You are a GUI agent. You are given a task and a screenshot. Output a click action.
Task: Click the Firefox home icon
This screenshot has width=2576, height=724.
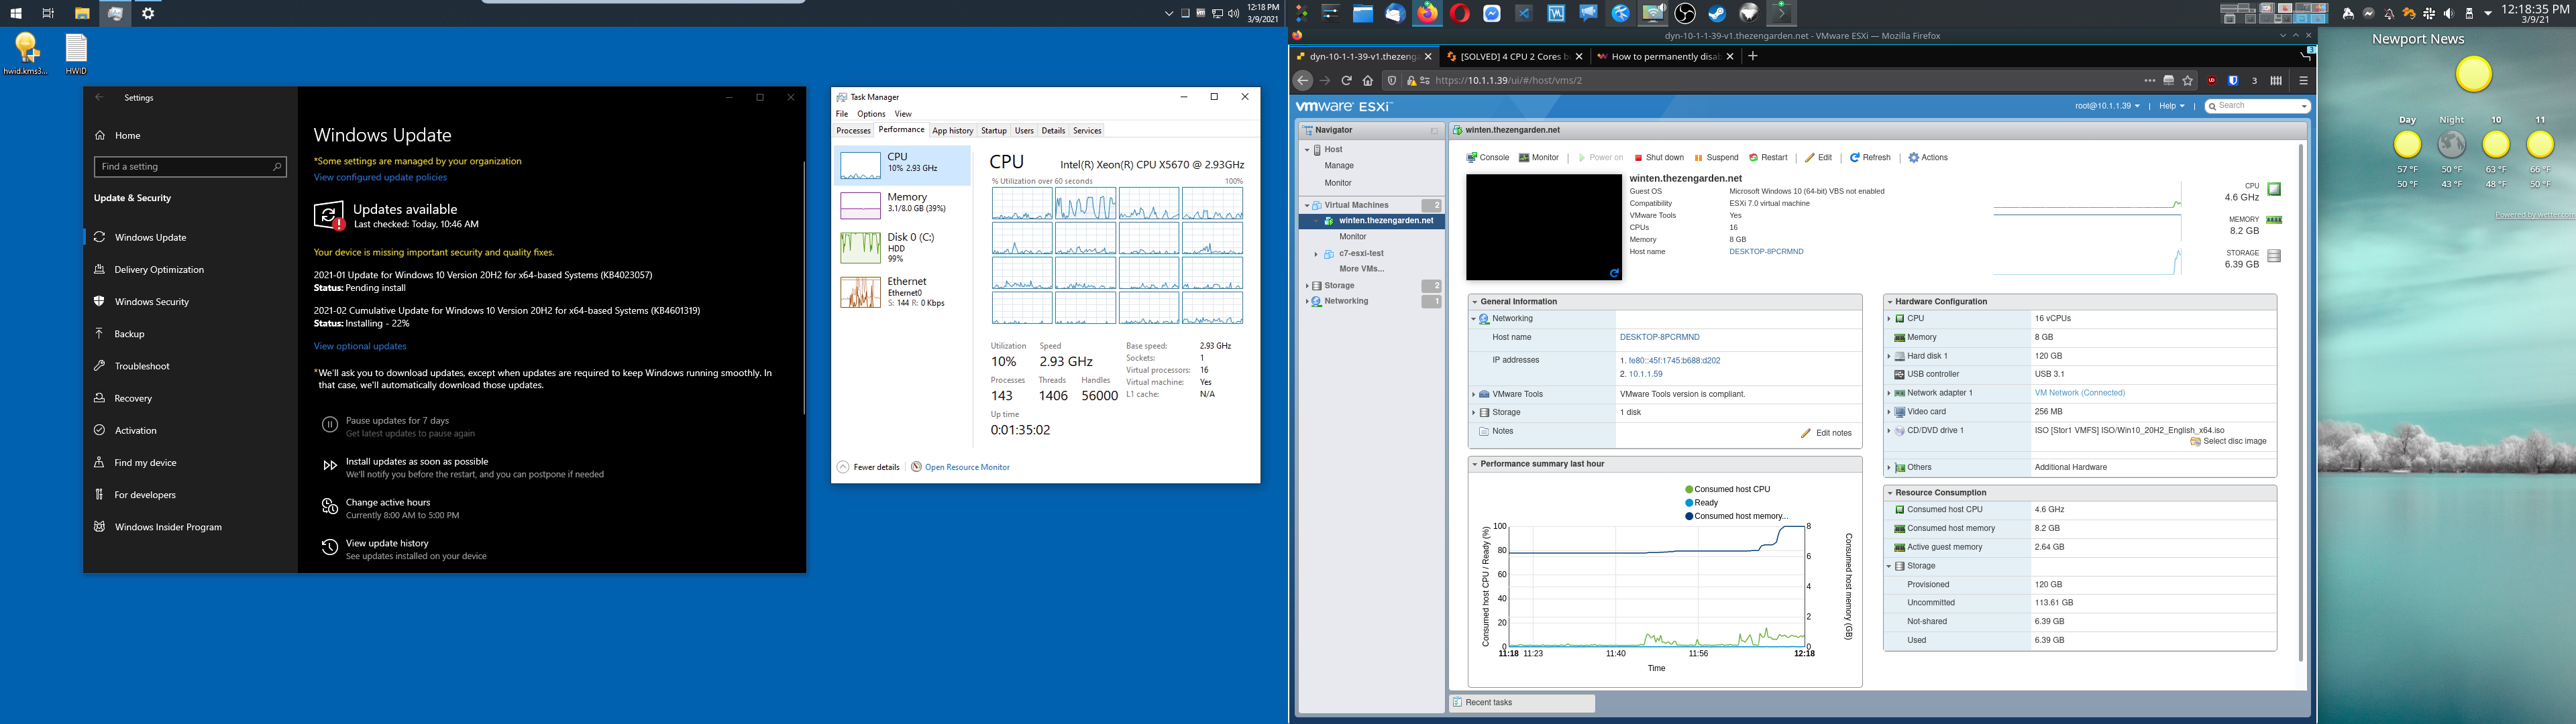pos(1368,81)
